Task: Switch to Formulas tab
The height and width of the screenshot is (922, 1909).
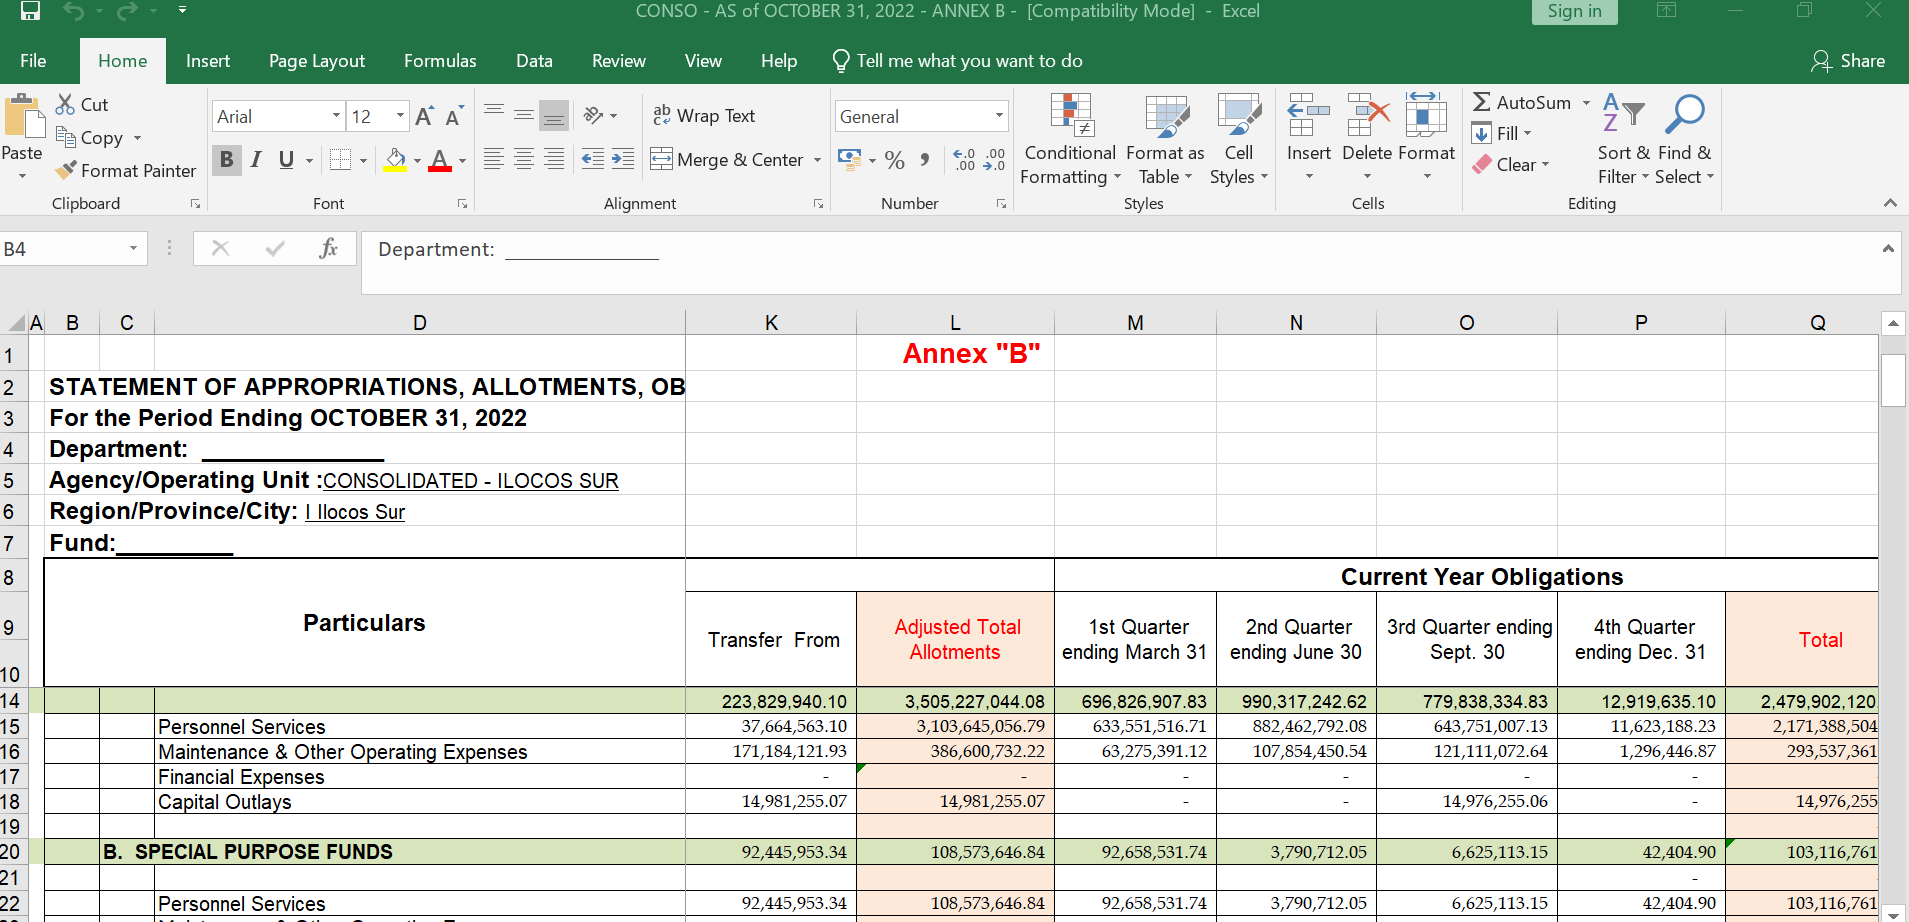Action: [440, 61]
